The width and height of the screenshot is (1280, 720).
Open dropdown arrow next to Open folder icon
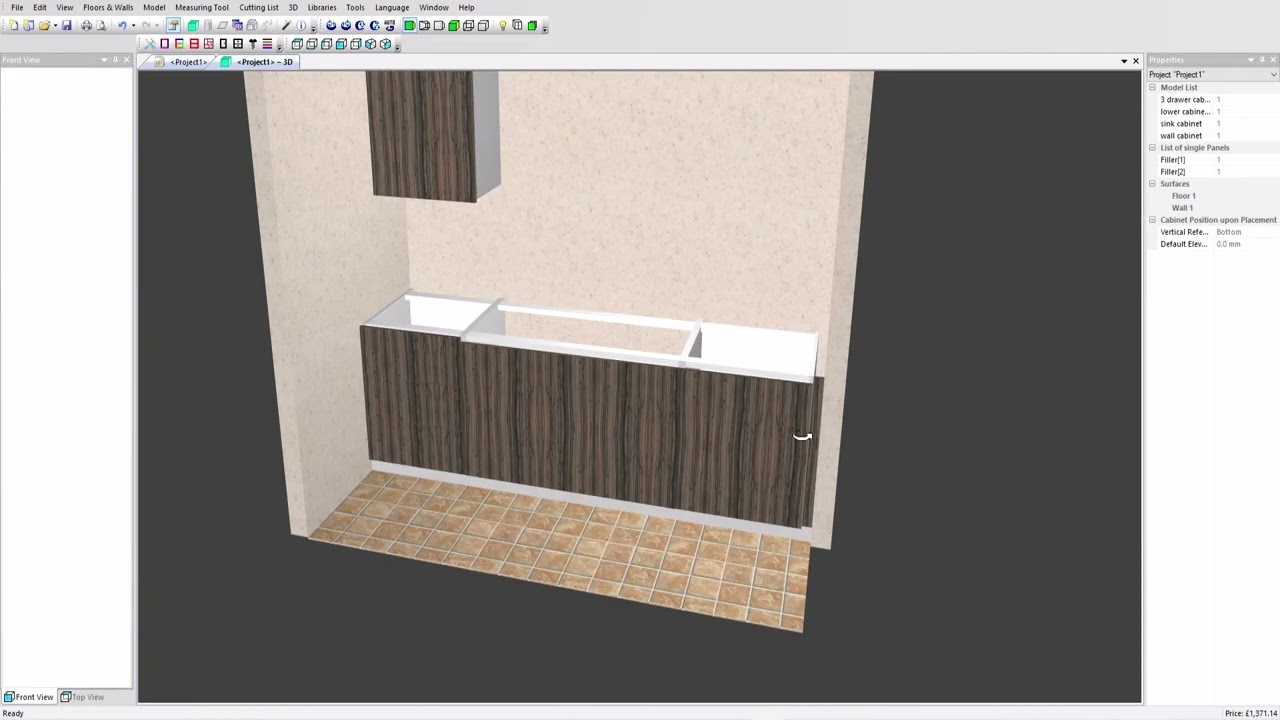(56, 26)
